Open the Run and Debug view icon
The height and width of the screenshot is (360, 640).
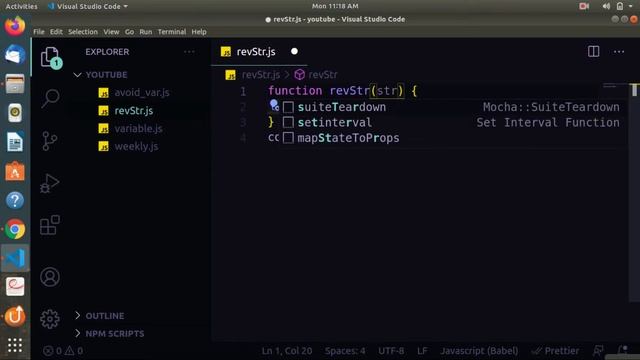click(50, 183)
